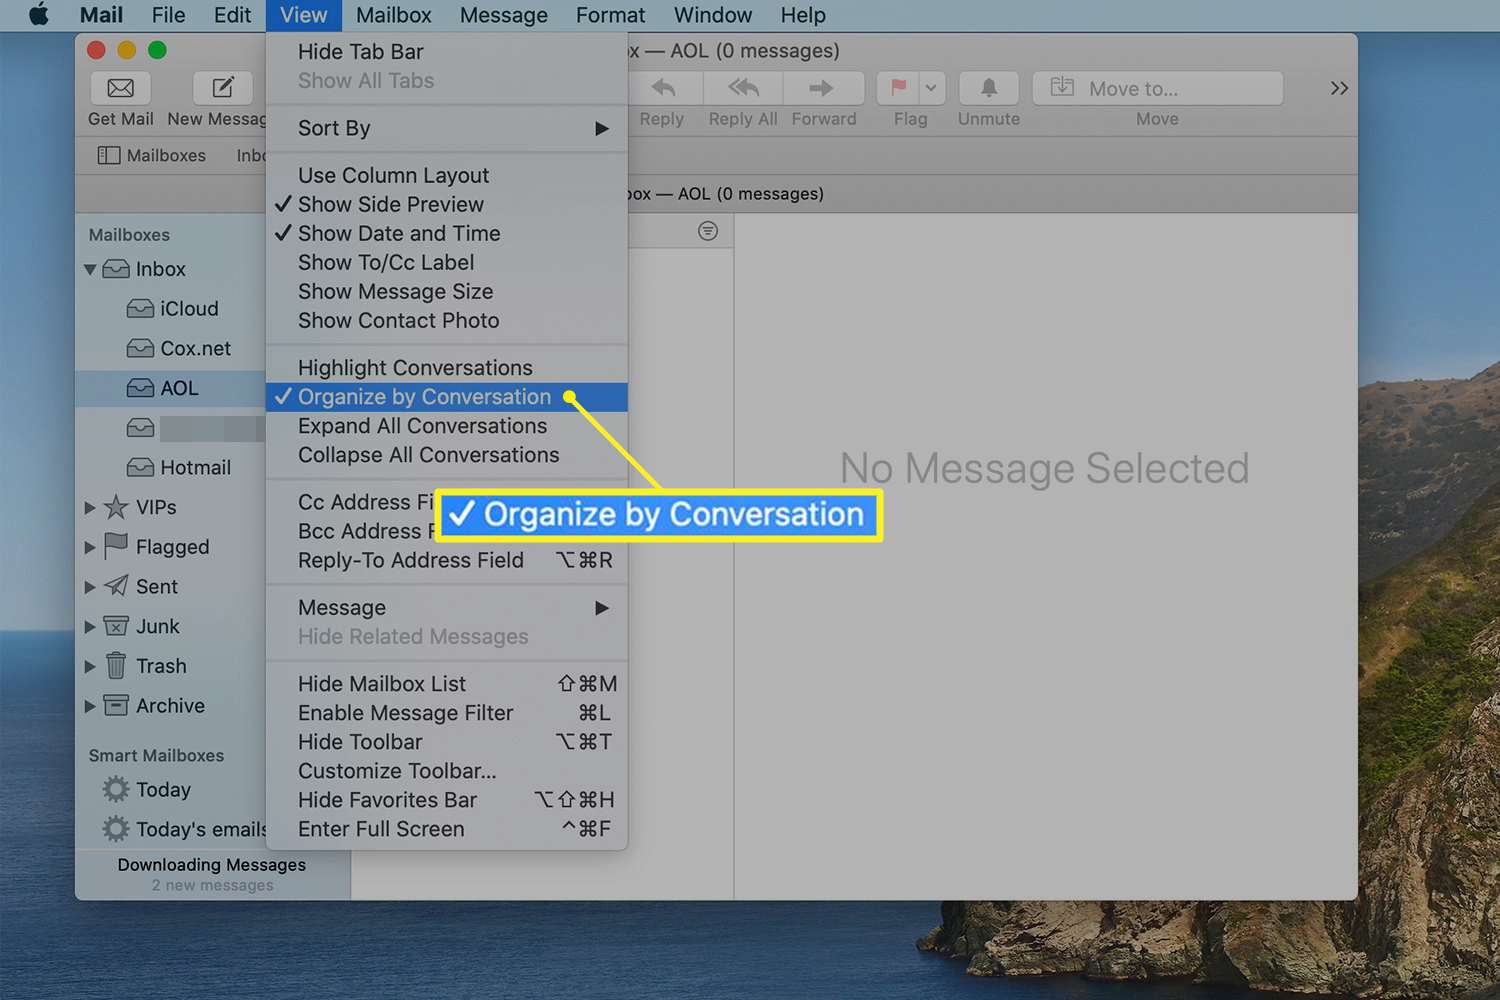Open Today's emails smart mailbox
This screenshot has width=1500, height=1000.
tap(184, 829)
